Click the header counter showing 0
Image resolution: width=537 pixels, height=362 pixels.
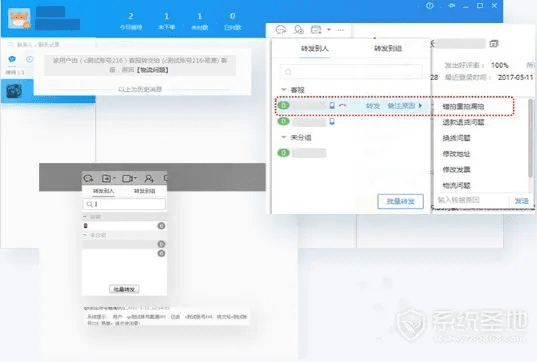coord(233,21)
